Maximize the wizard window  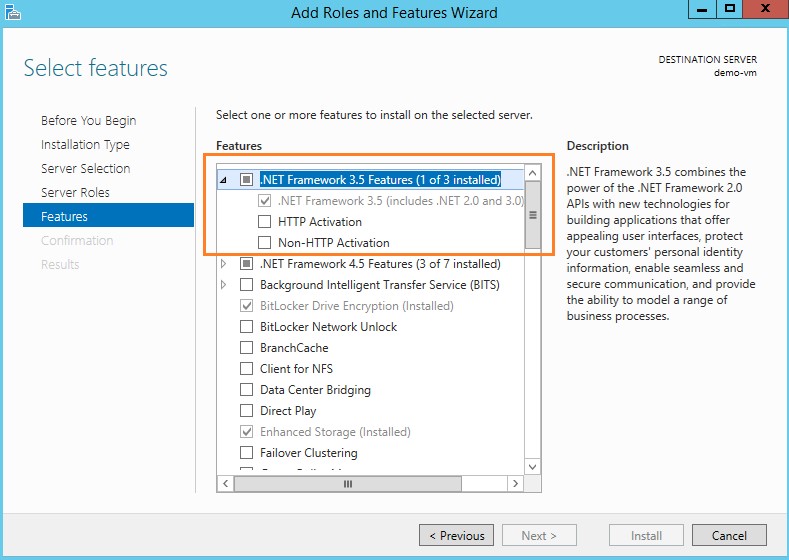point(730,9)
